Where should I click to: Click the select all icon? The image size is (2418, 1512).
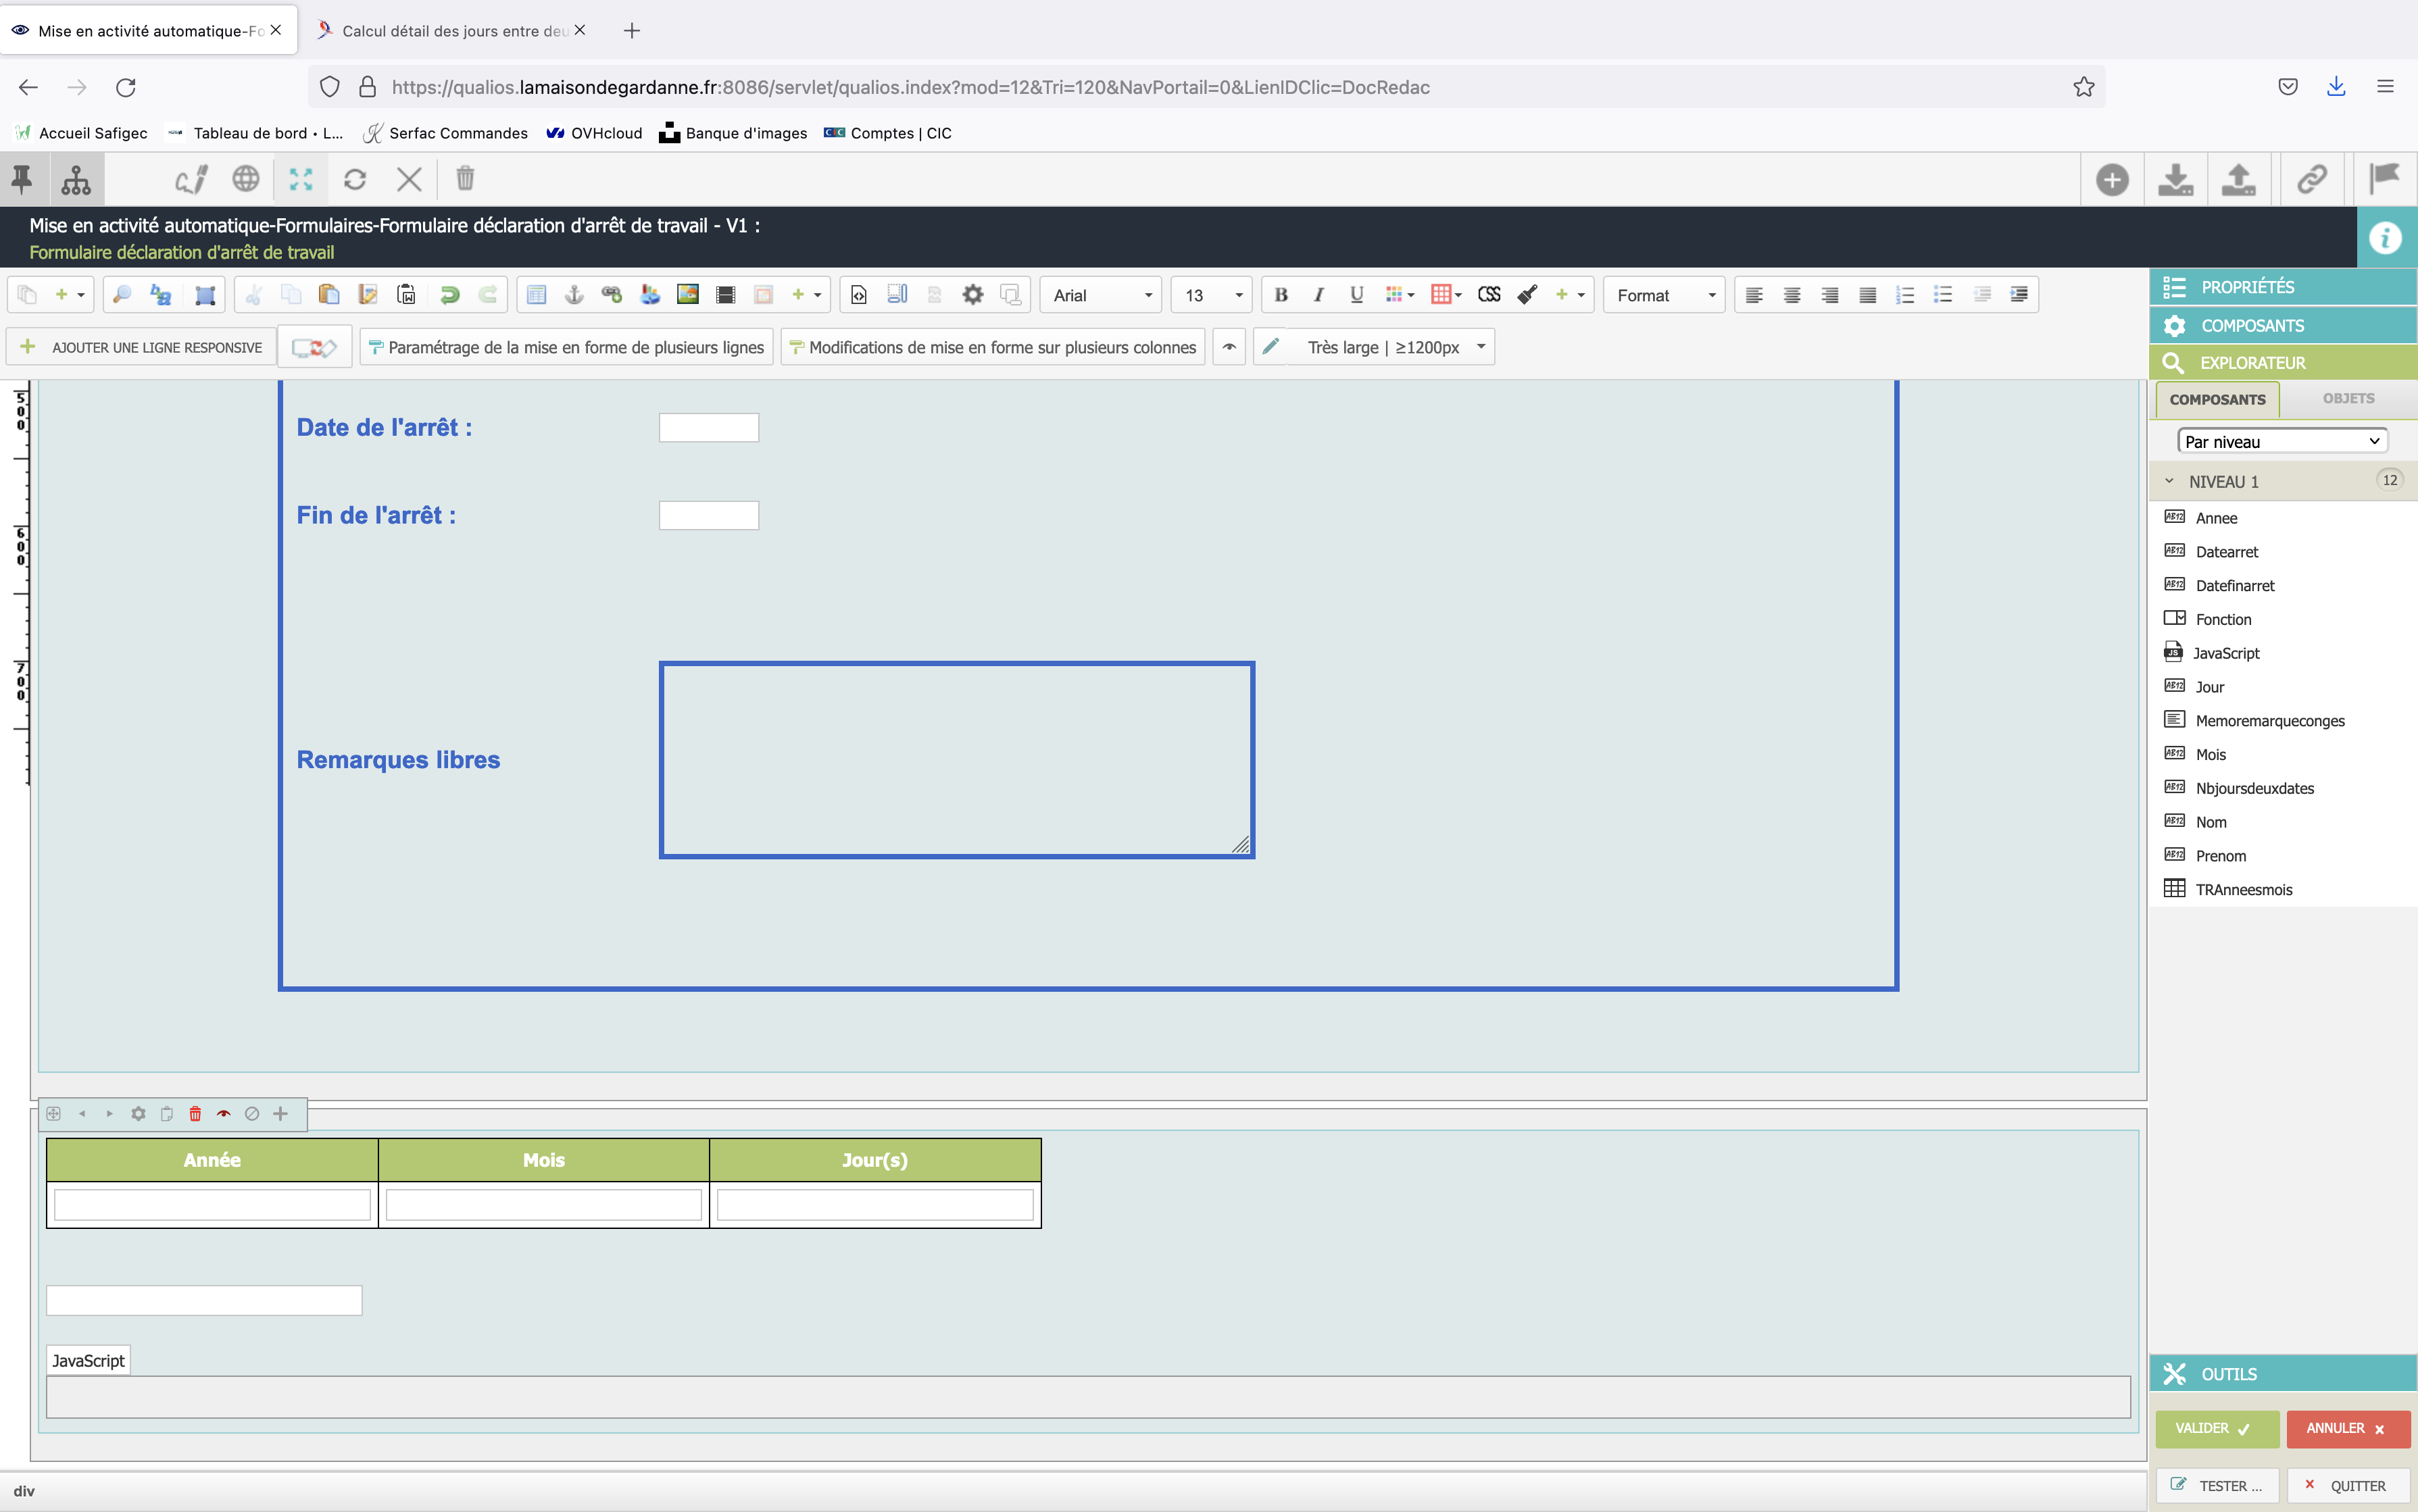205,295
